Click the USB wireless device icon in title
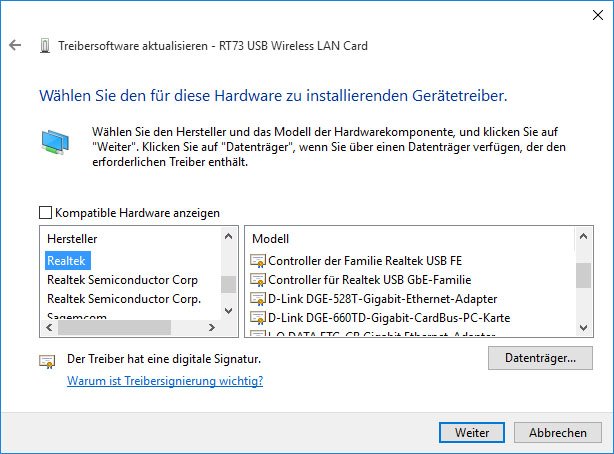The image size is (614, 454). tap(45, 46)
